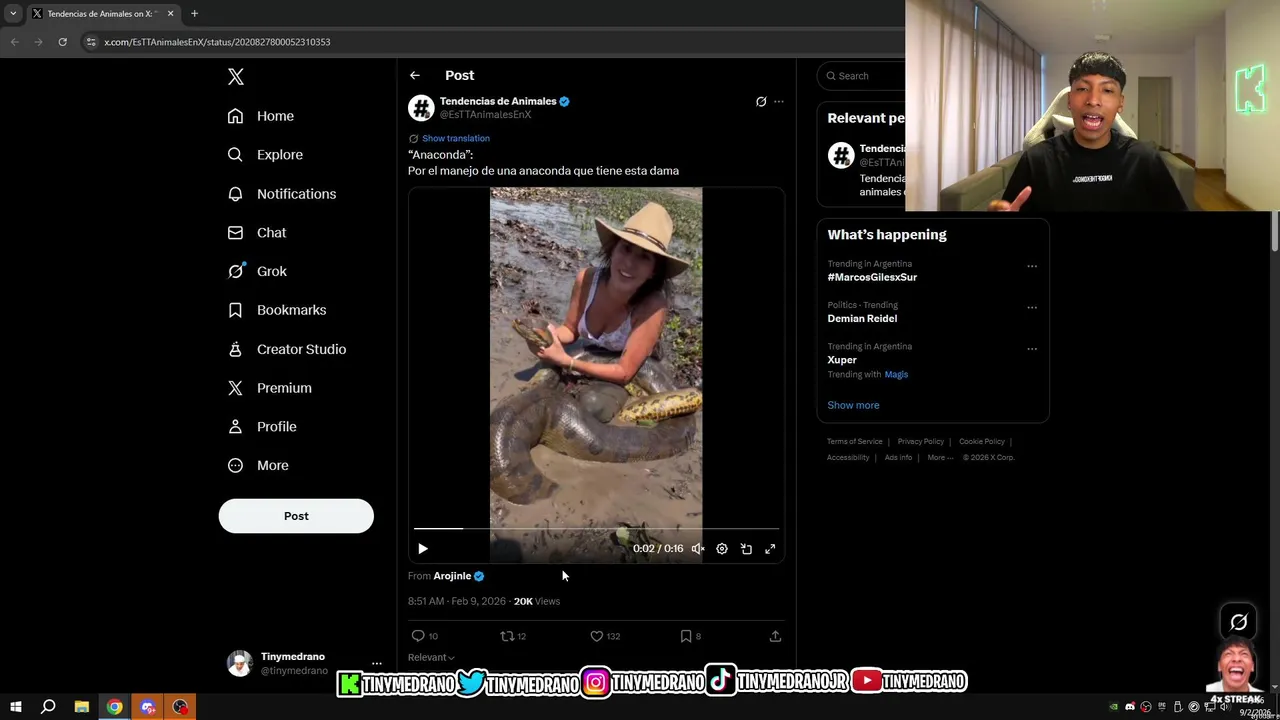Click the X logo in the sidebar
The width and height of the screenshot is (1280, 720).
coord(235,77)
